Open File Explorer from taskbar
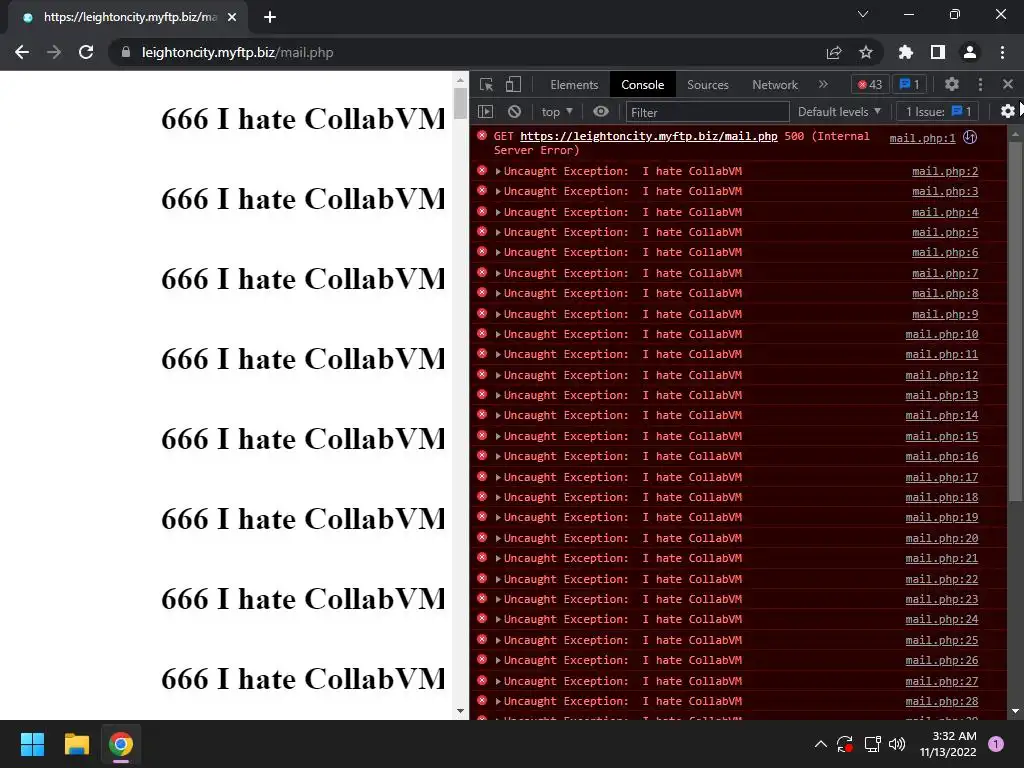1024x768 pixels. pos(76,744)
